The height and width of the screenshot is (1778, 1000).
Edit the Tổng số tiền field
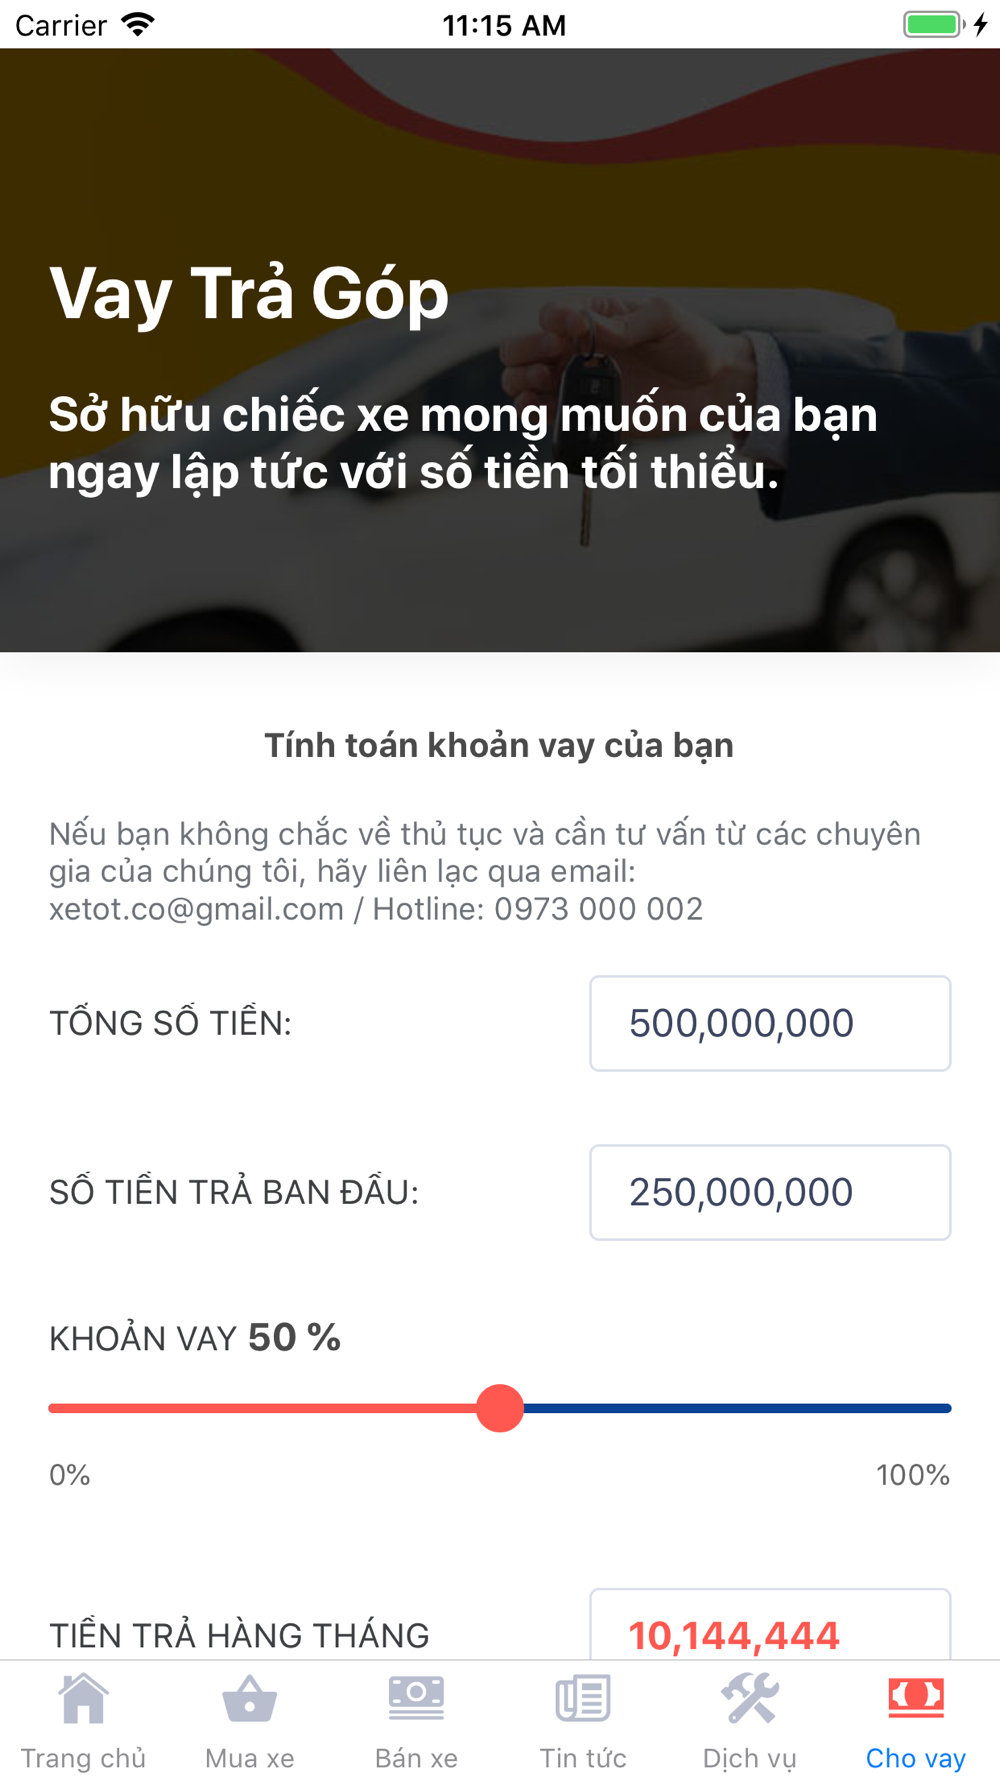(770, 1023)
